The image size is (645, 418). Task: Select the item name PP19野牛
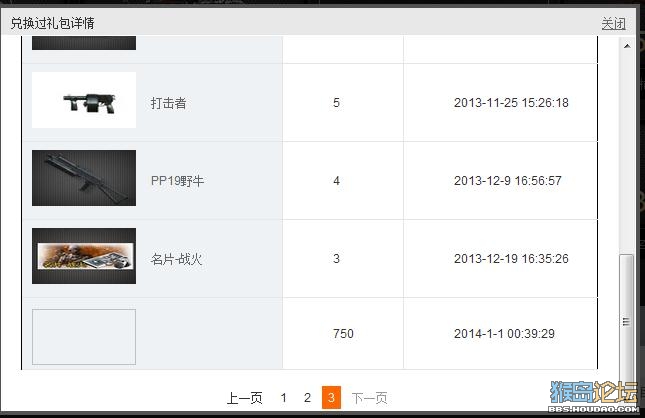(x=177, y=181)
